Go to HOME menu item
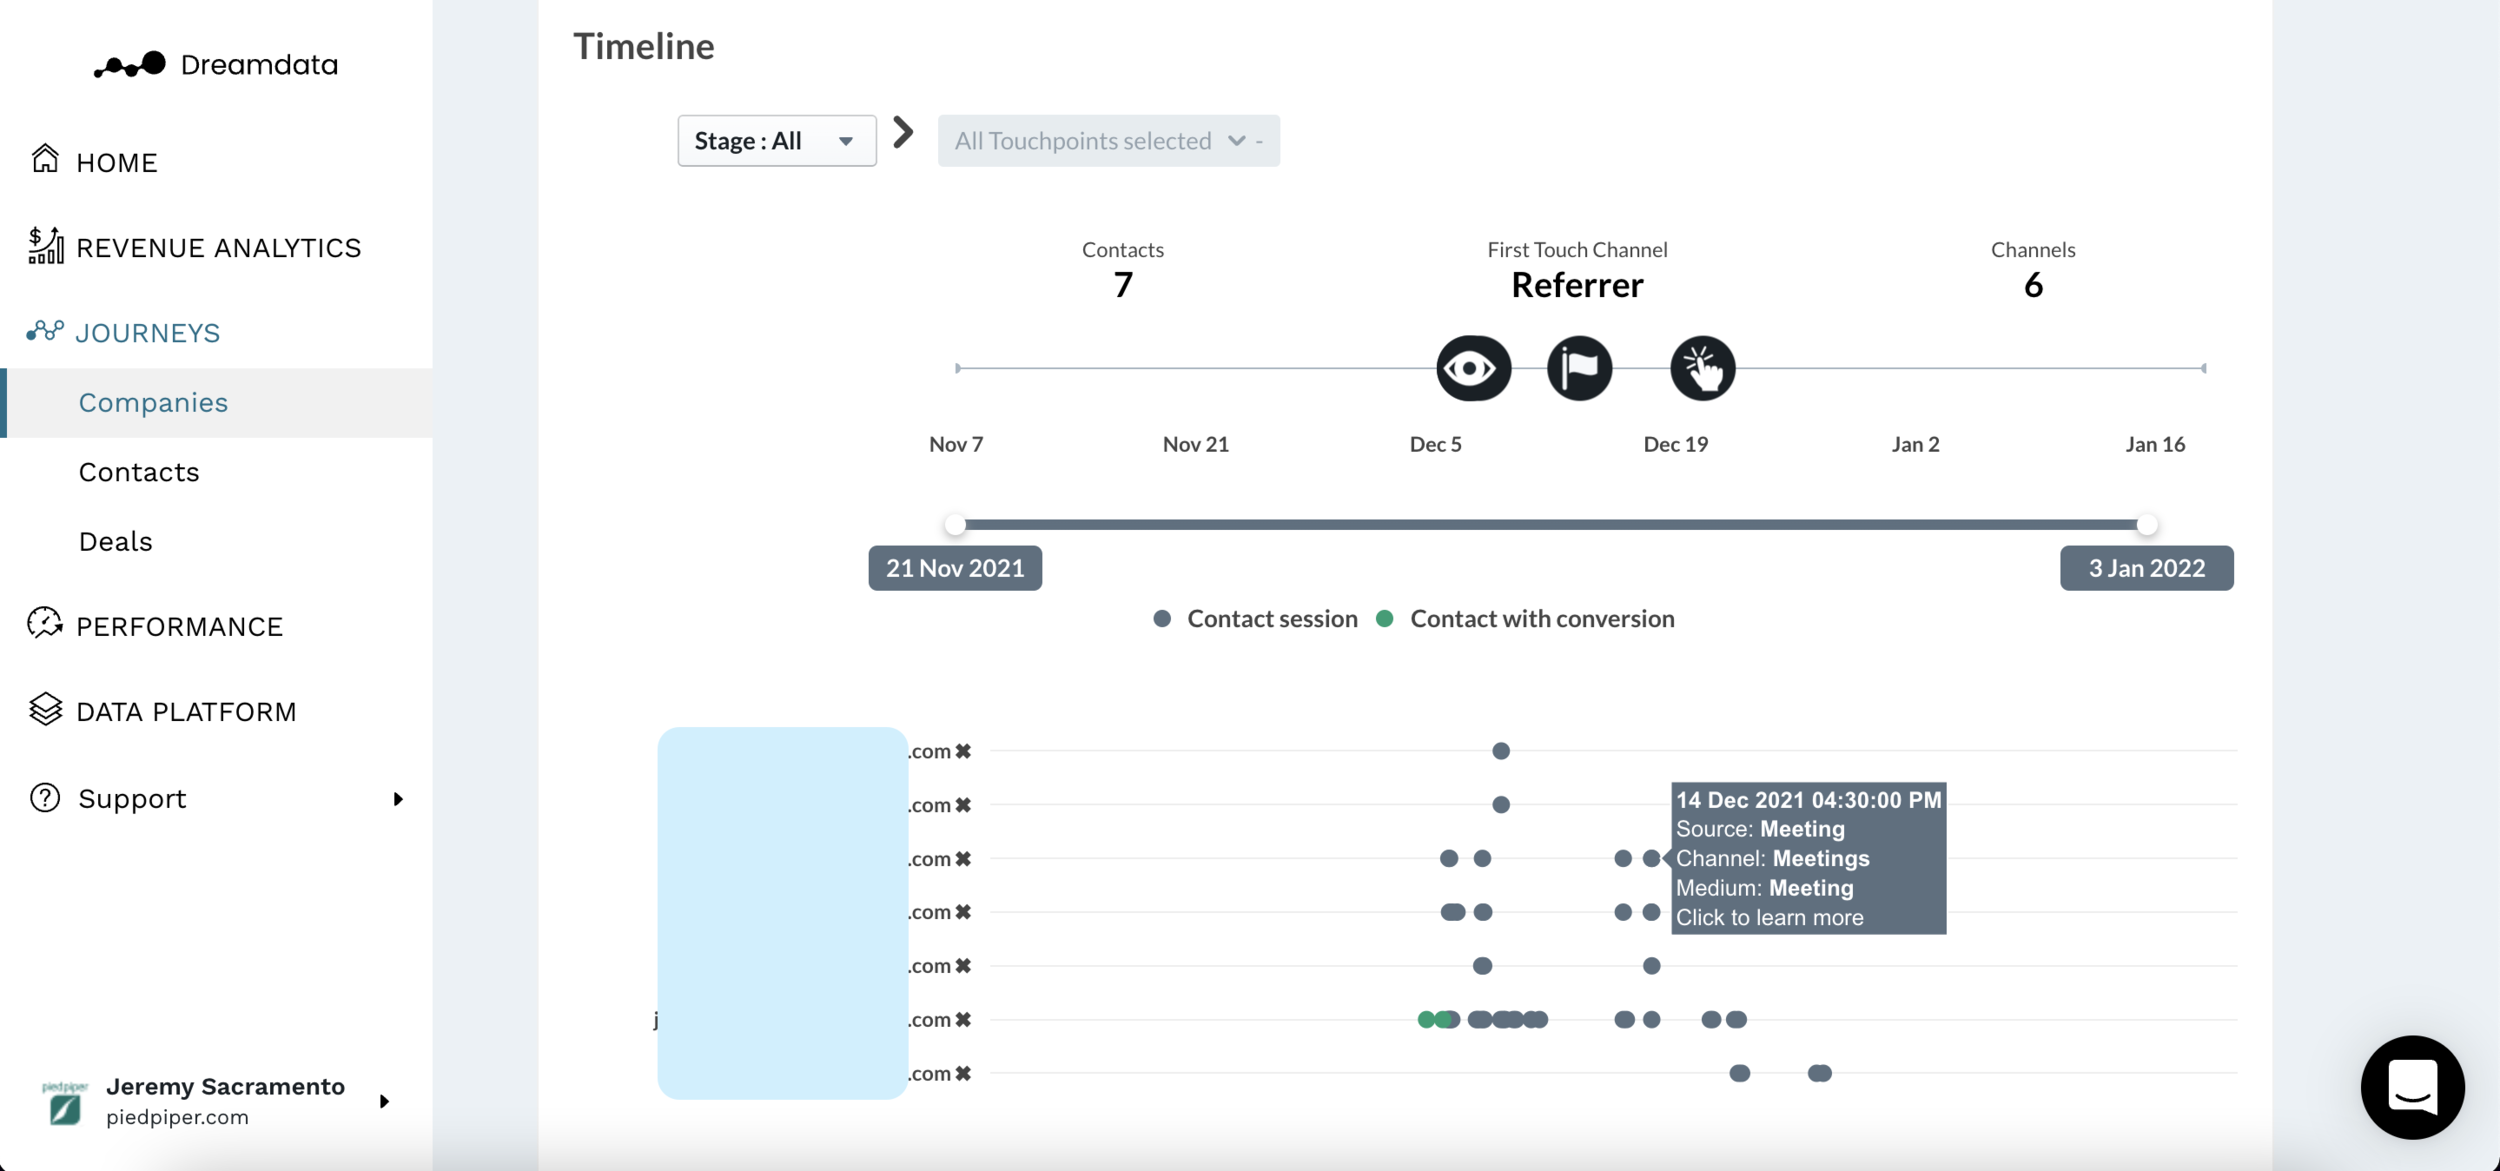2500x1171 pixels. pos(117,162)
